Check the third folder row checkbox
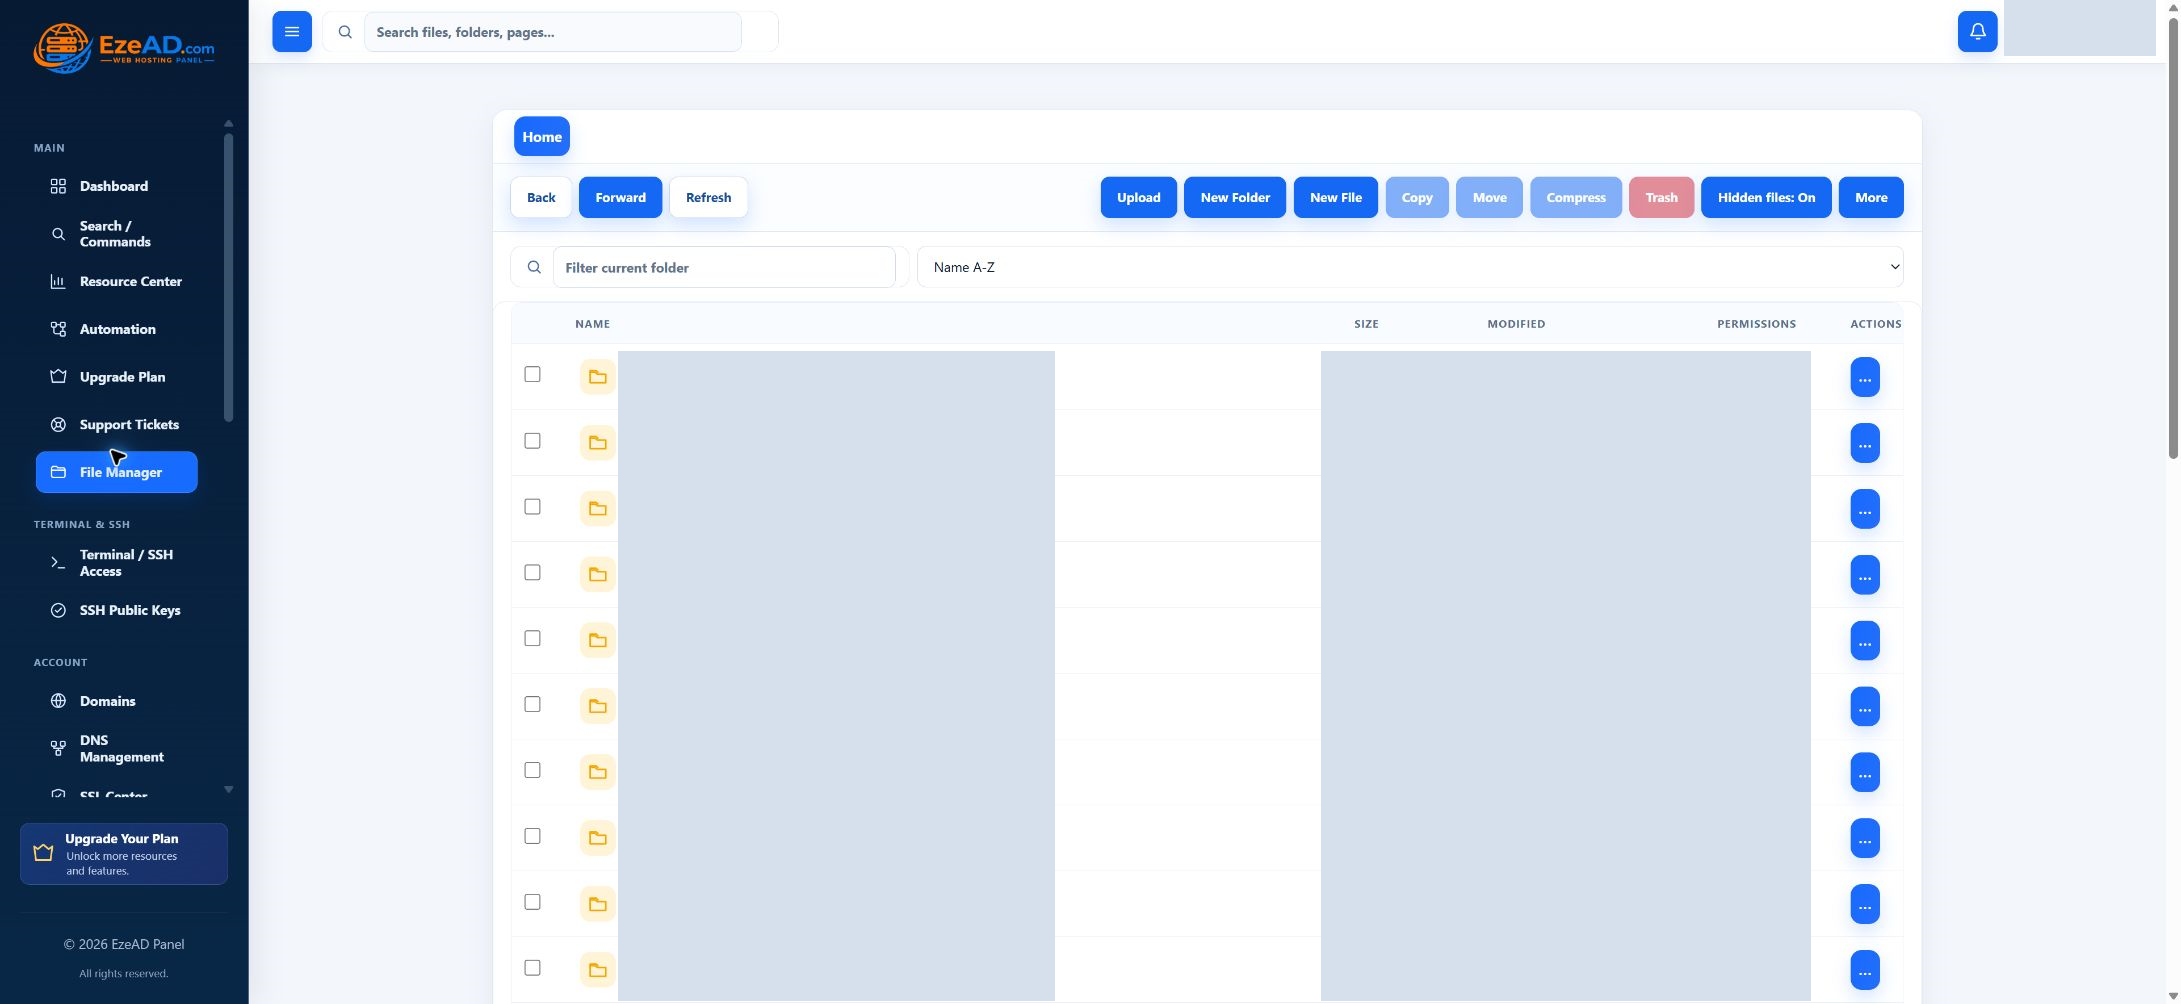 point(533,507)
